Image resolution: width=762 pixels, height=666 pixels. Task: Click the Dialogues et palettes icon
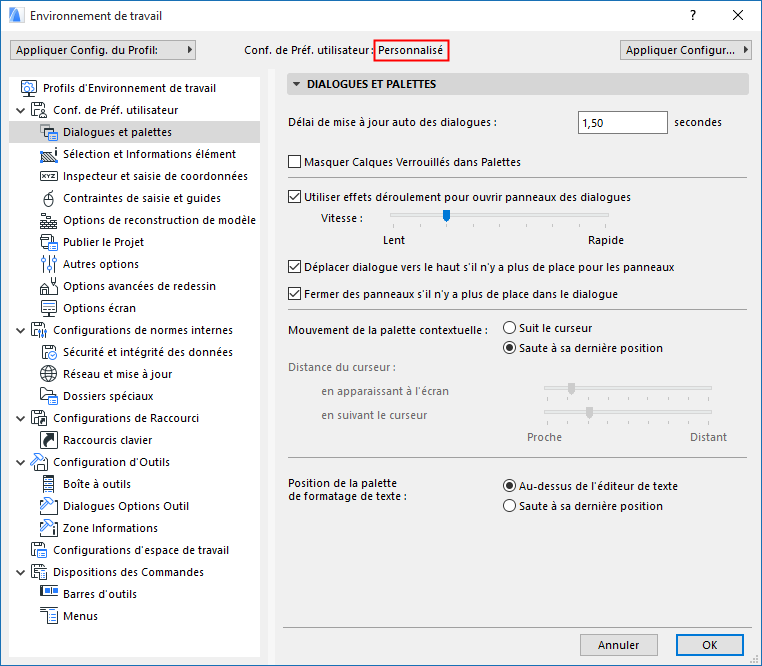point(49,132)
